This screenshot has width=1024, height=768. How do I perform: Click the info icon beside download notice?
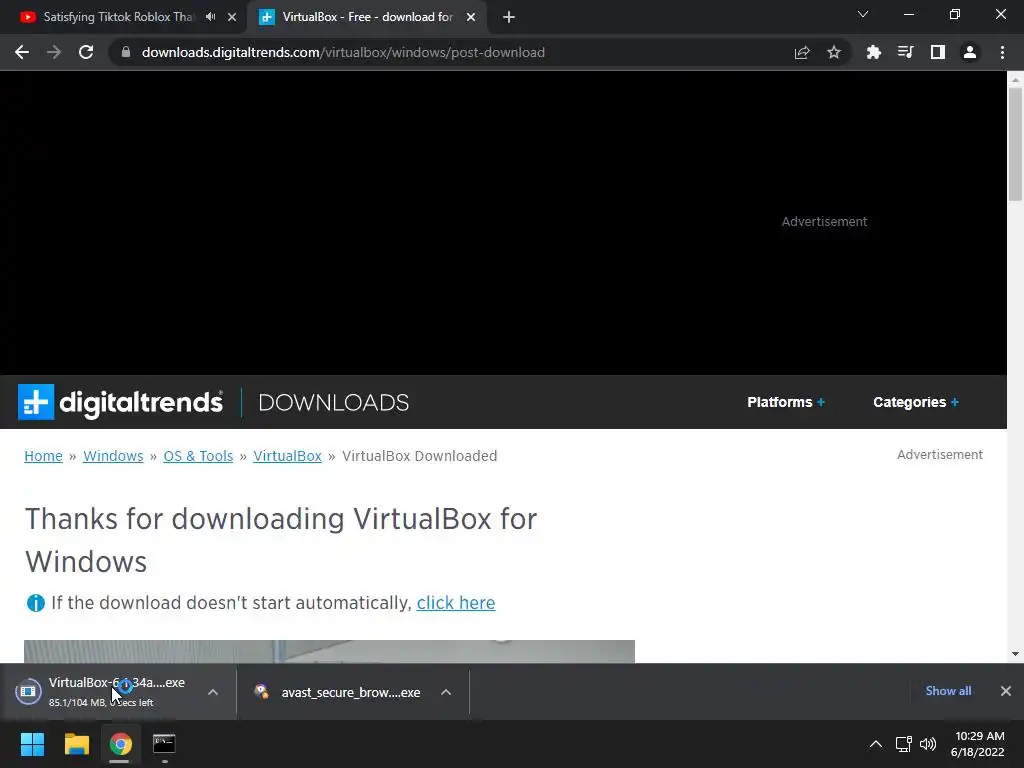pos(35,603)
